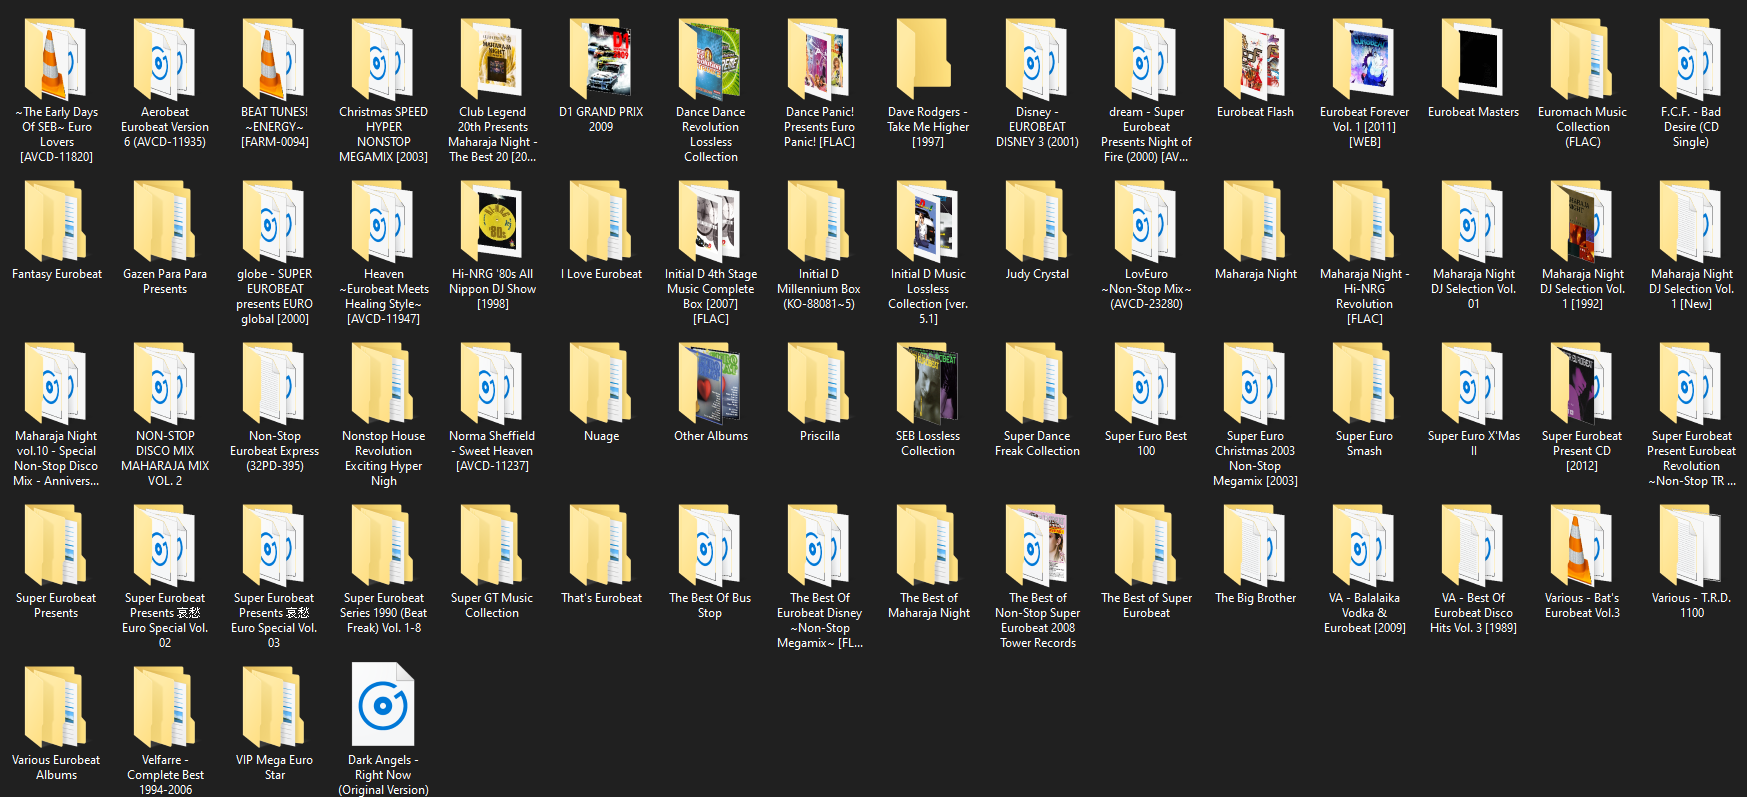Select the 'Initial D Millennium Box' label

click(819, 289)
